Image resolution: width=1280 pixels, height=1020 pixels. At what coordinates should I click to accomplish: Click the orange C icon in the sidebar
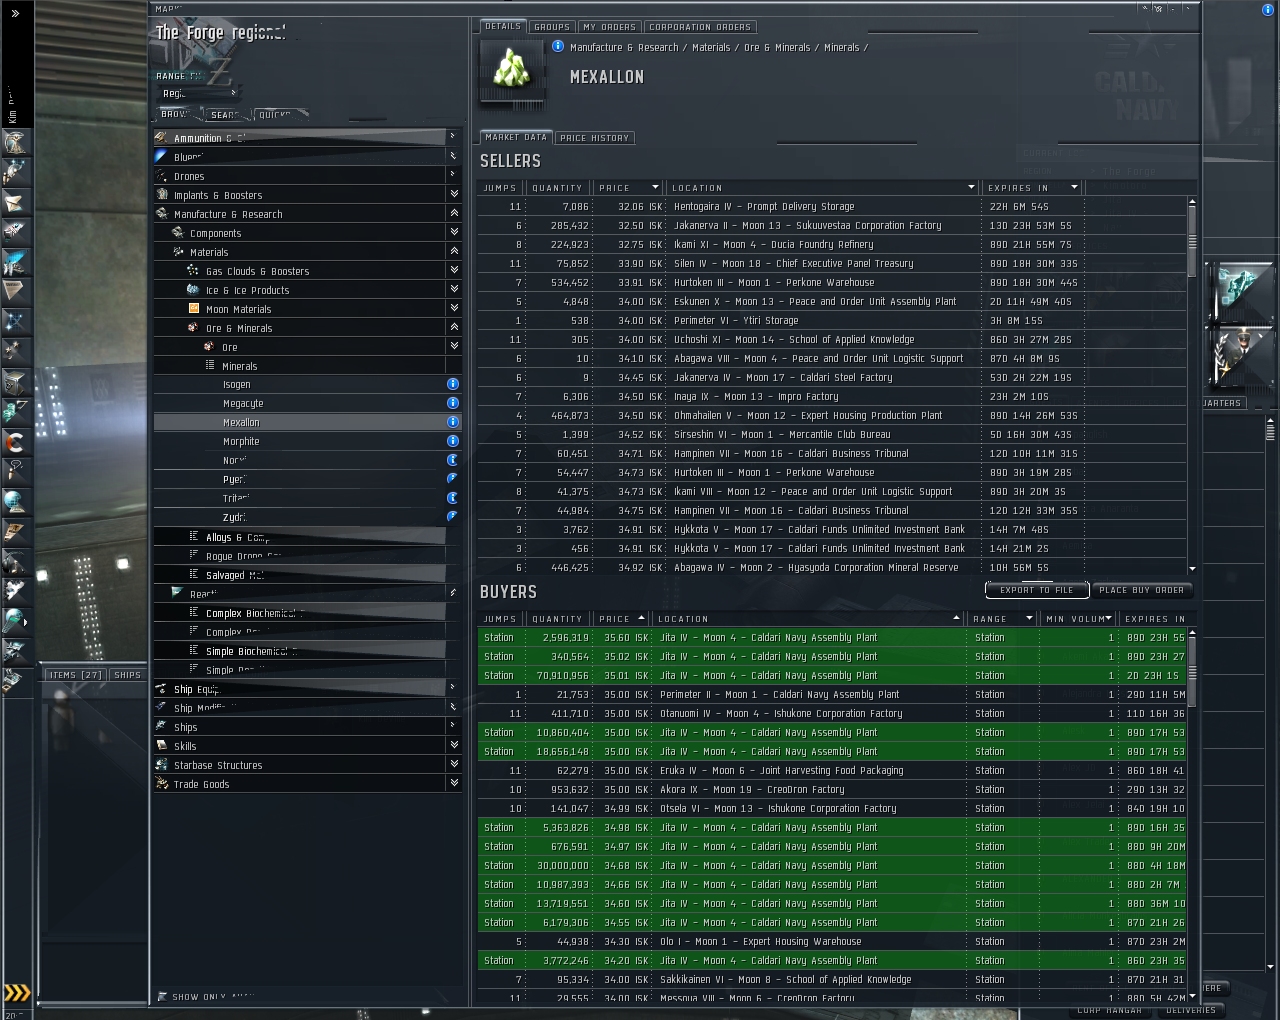(14, 441)
